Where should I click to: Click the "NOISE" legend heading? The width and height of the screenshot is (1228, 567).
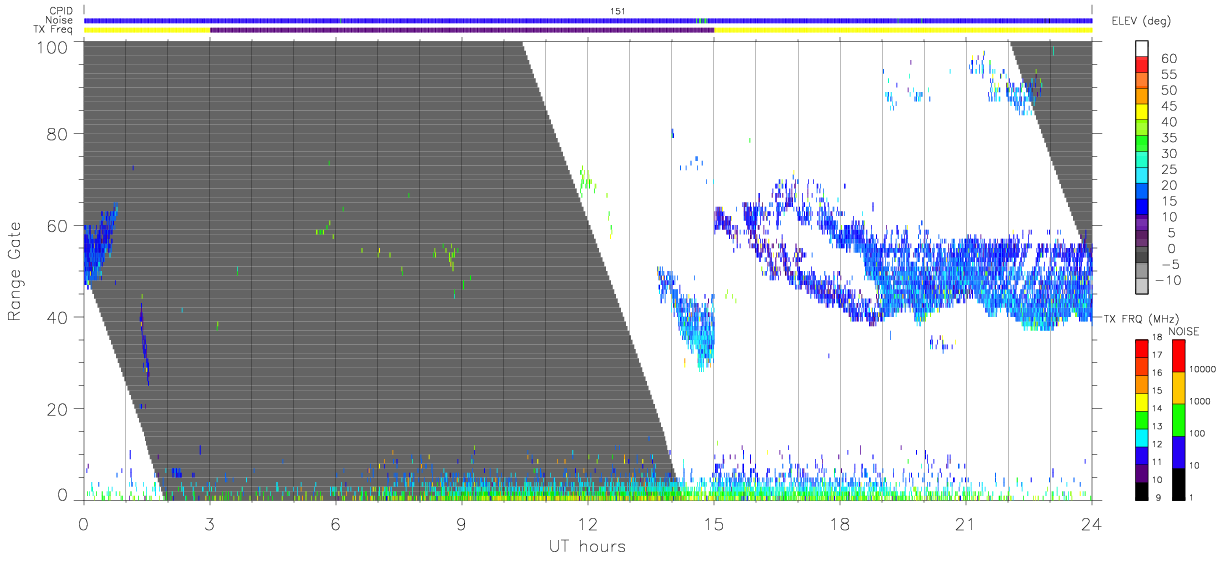point(1186,331)
